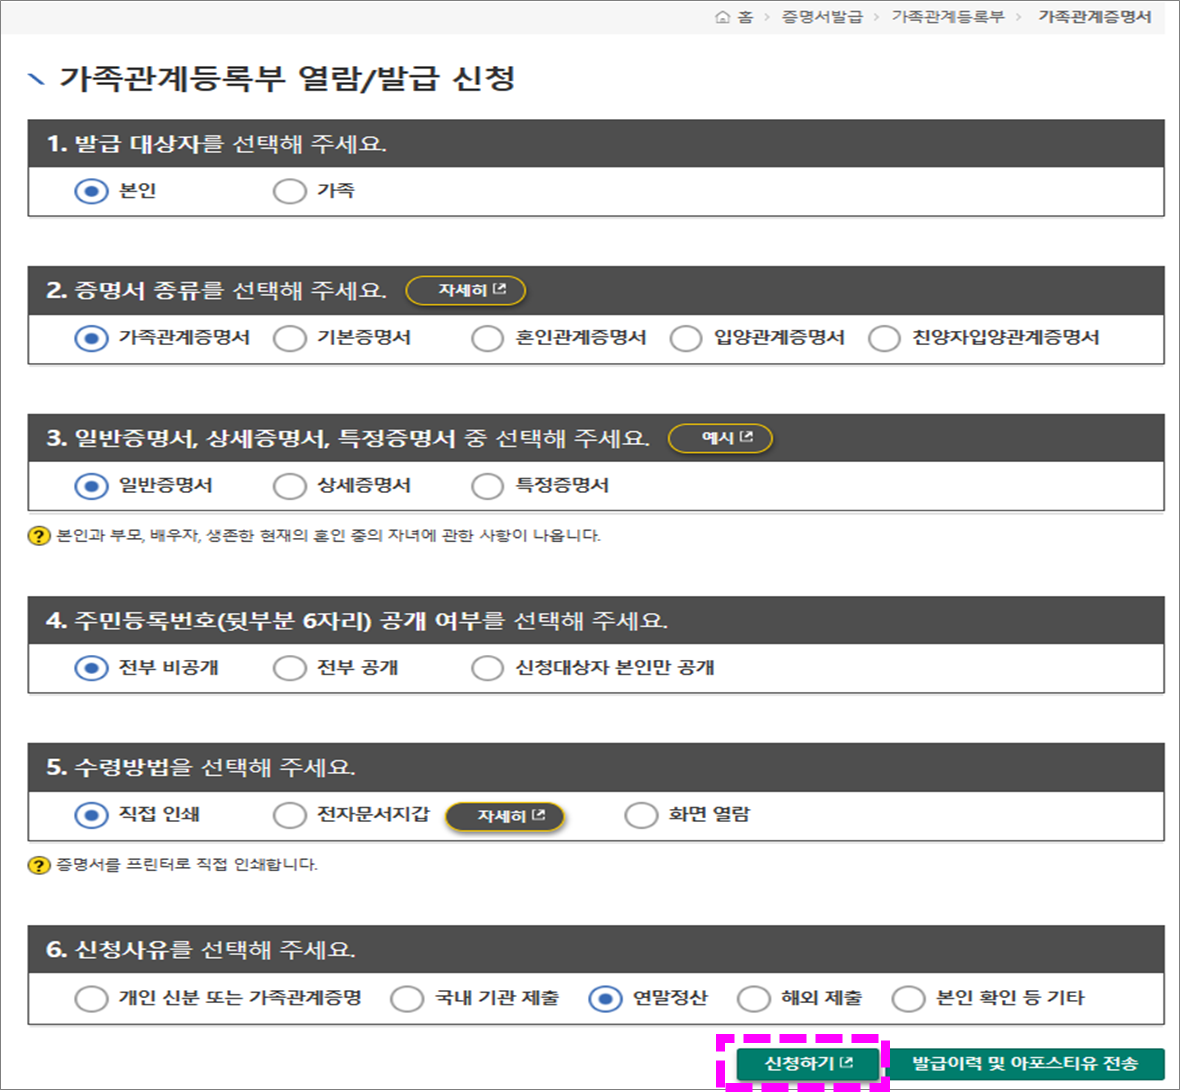Choose 전자문서지갑 as the receiving method
The width and height of the screenshot is (1180, 1092).
[290, 815]
